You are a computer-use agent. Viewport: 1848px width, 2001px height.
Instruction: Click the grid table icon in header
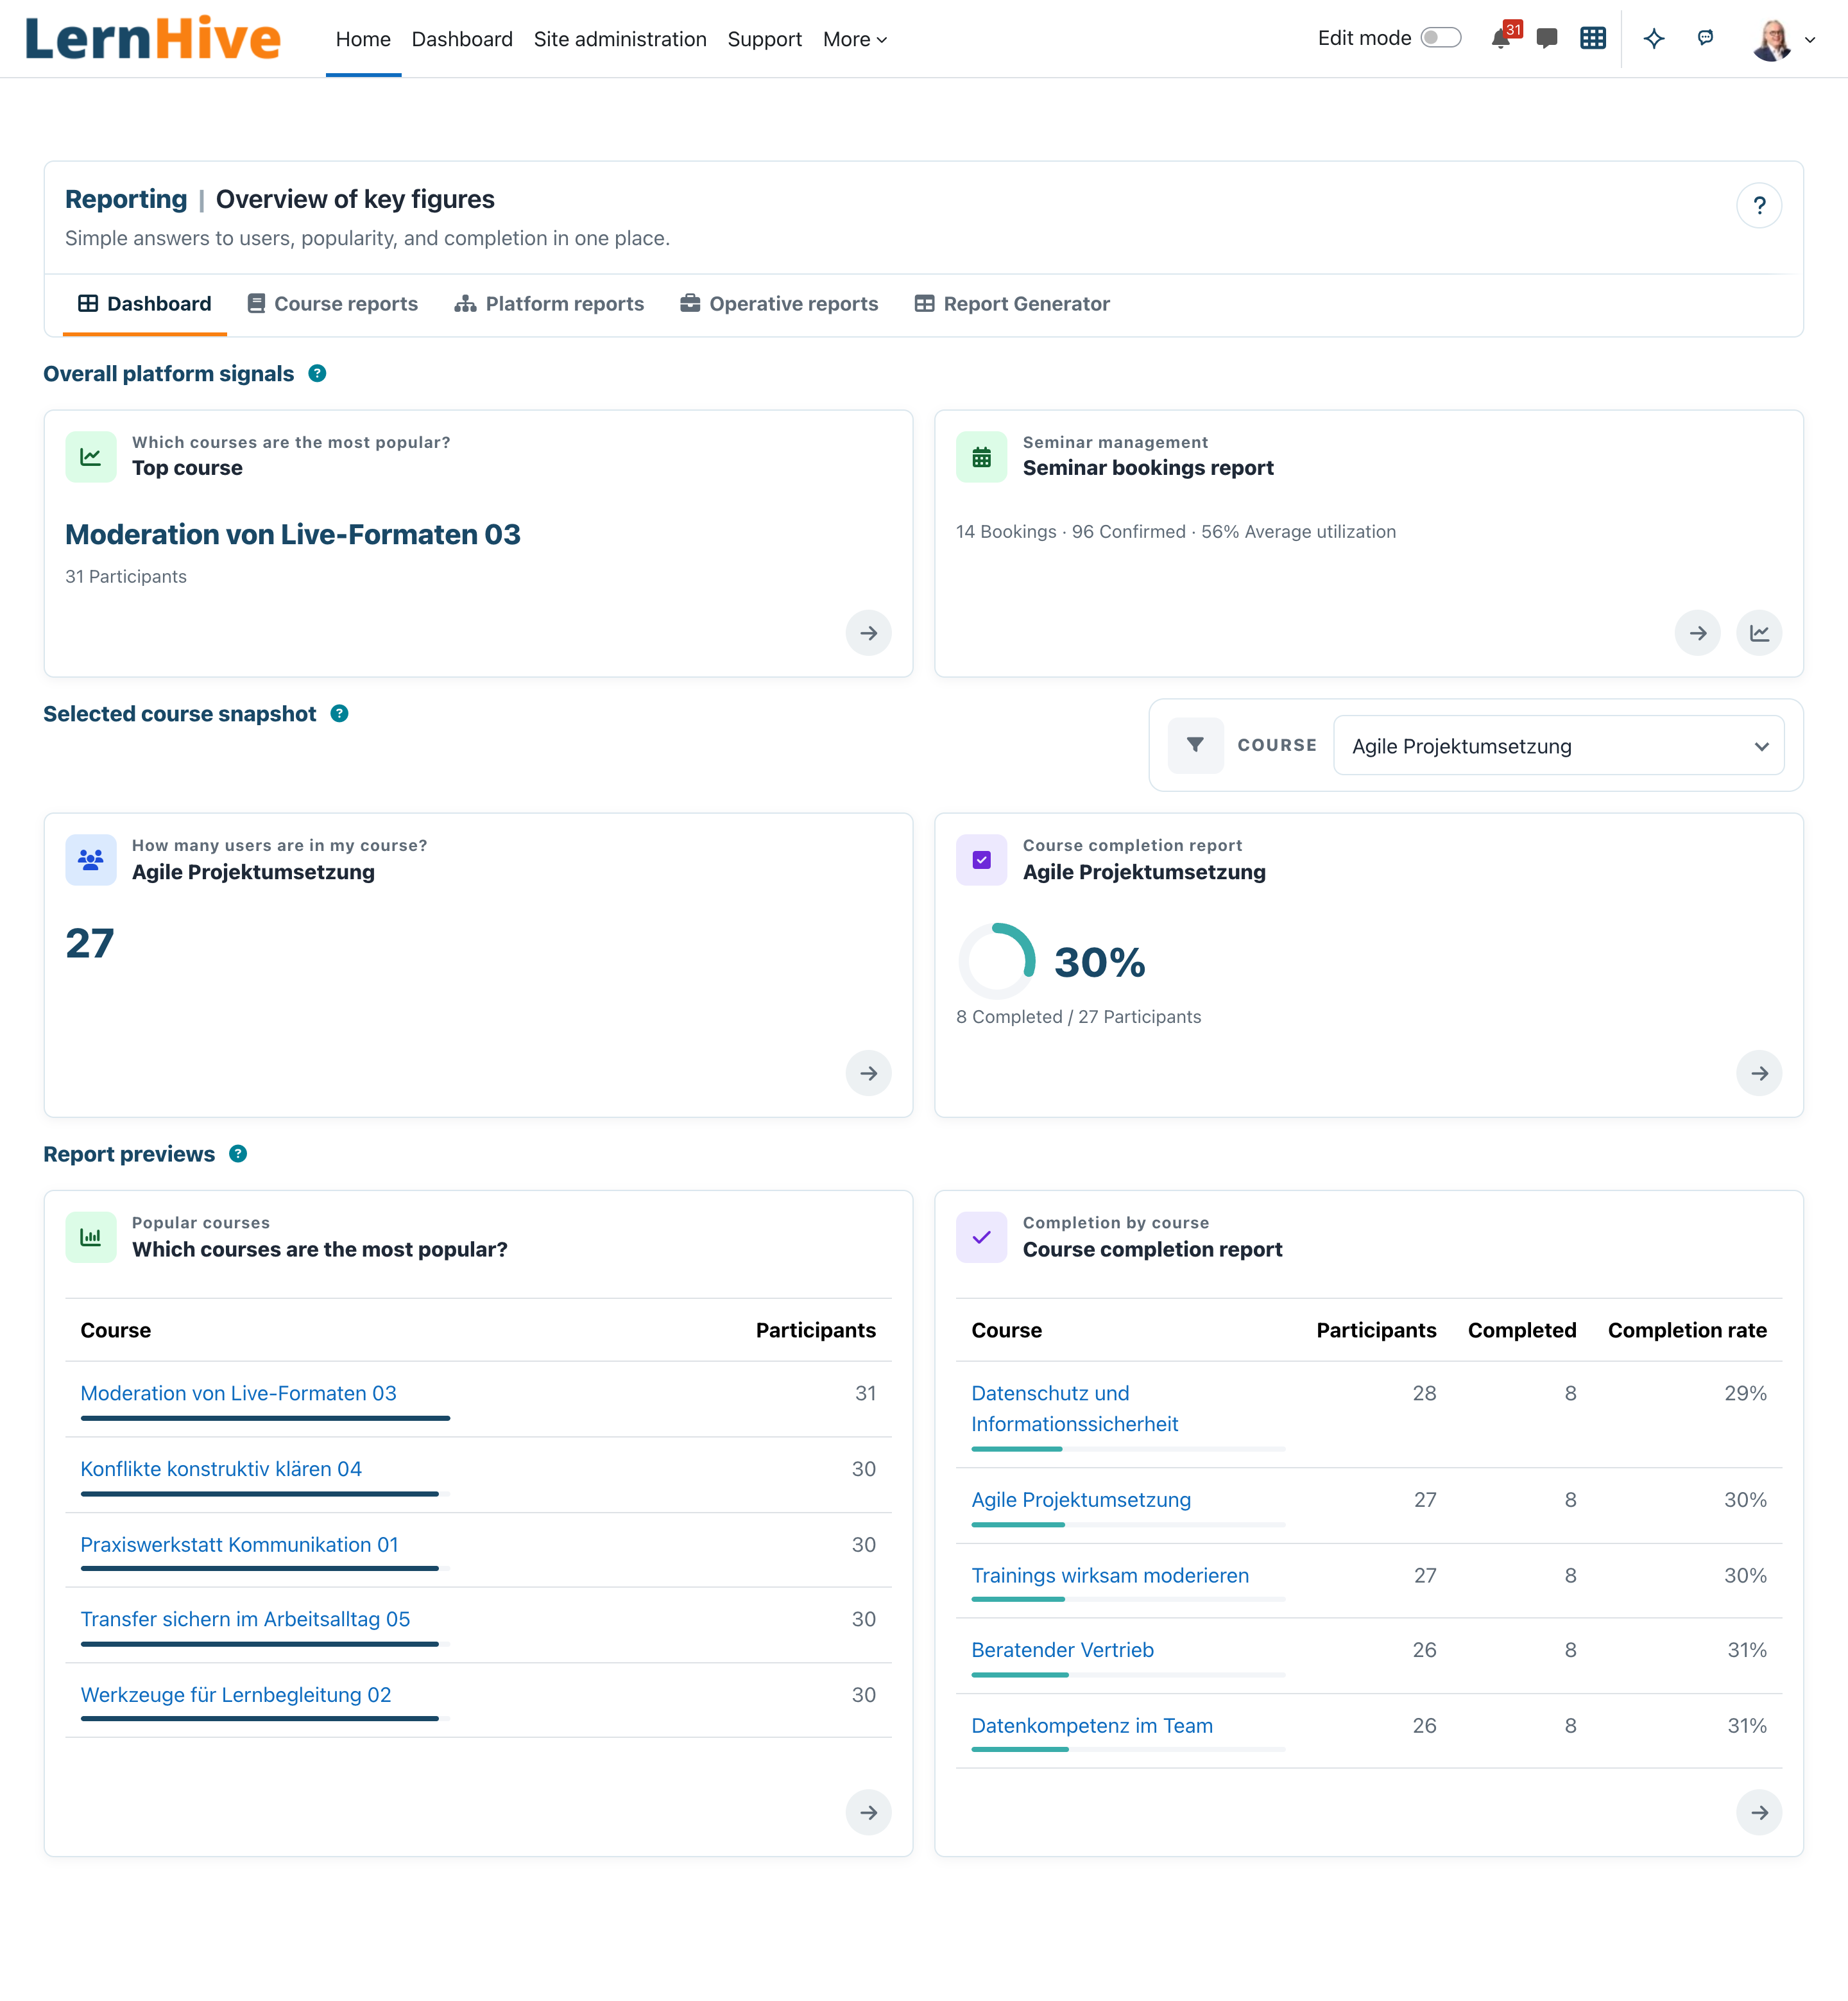click(x=1593, y=39)
